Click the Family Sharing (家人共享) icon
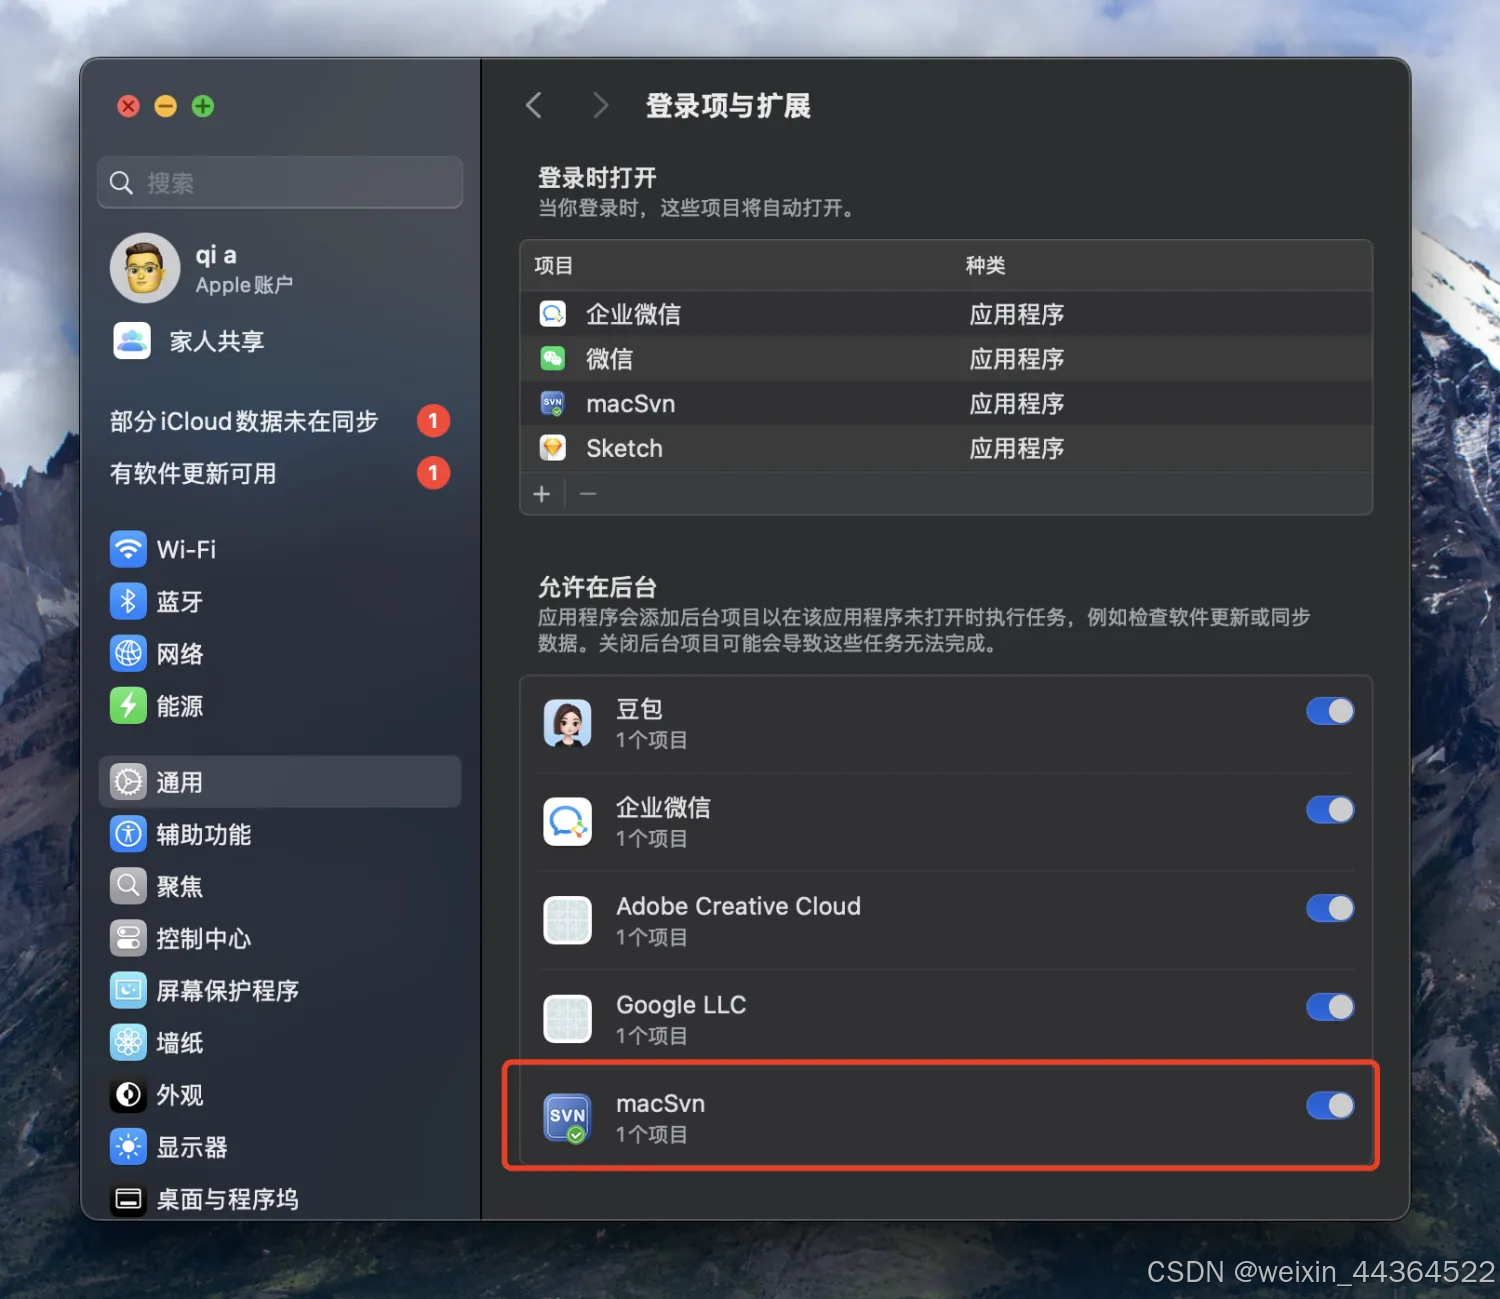Image resolution: width=1500 pixels, height=1299 pixels. 132,341
